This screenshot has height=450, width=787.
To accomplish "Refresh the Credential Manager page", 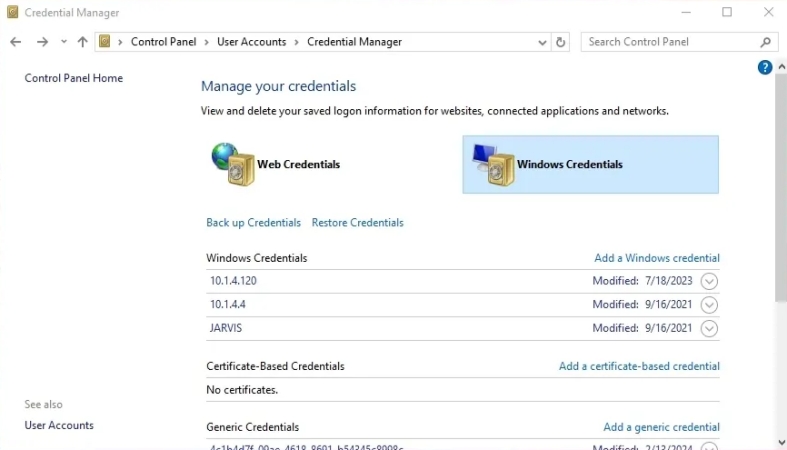I will (561, 42).
